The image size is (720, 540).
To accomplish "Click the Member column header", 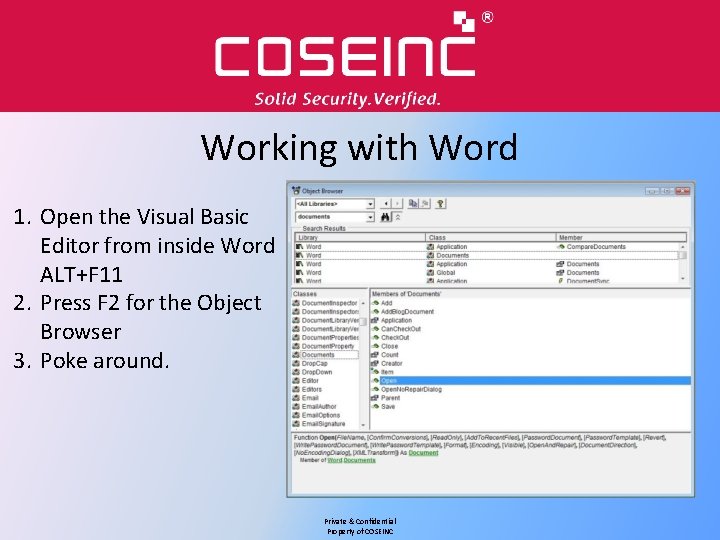I will [x=621, y=237].
